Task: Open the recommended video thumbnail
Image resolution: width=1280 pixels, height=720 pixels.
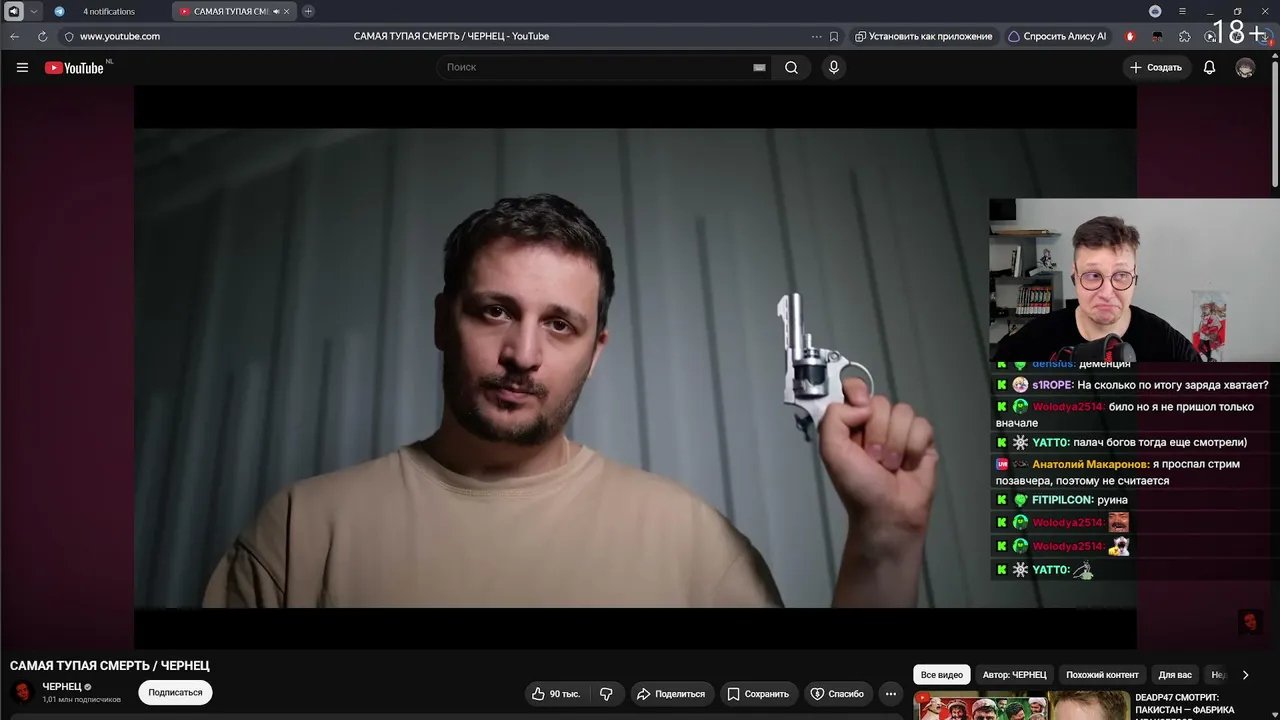Action: 1021,706
